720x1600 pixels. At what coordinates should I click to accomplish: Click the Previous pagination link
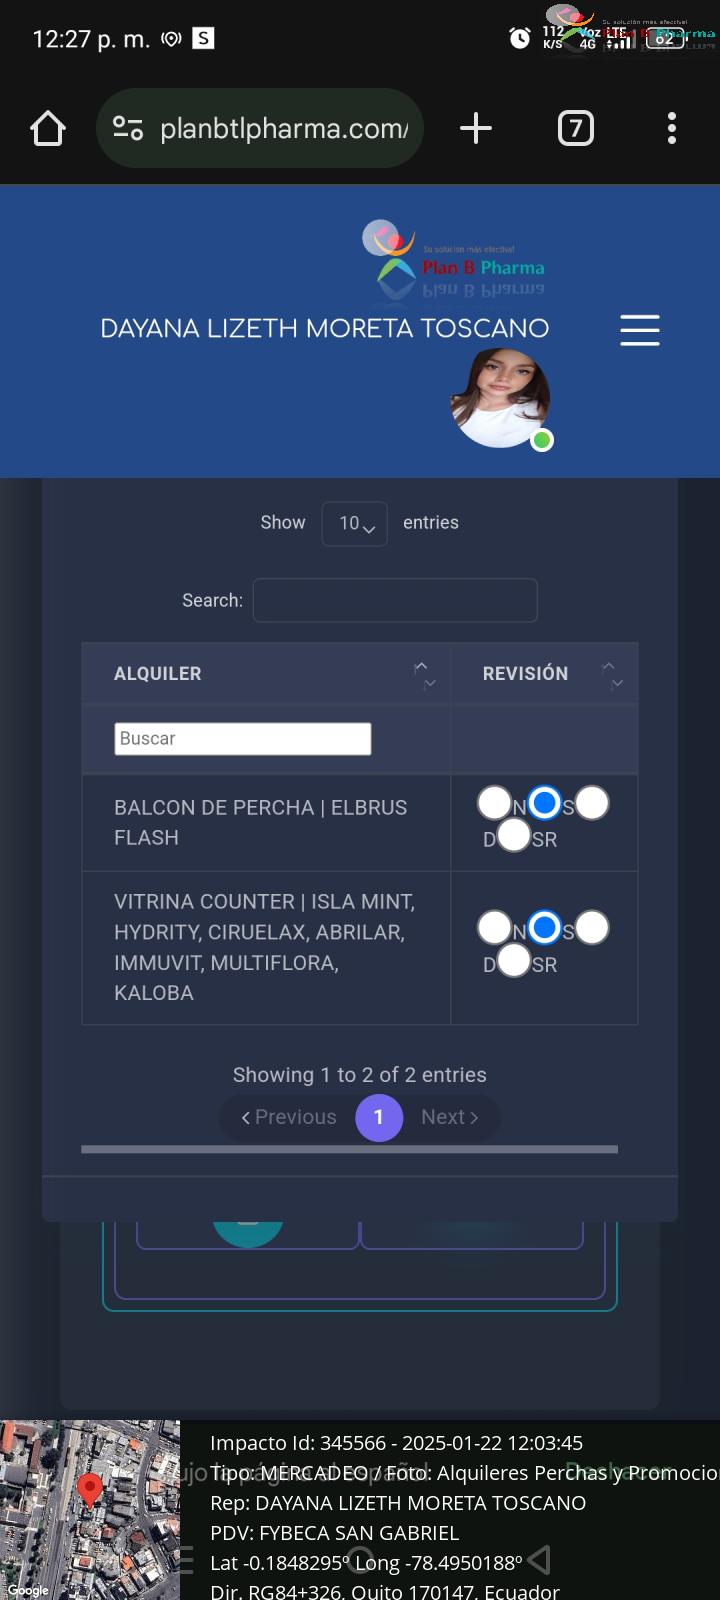pyautogui.click(x=289, y=1117)
